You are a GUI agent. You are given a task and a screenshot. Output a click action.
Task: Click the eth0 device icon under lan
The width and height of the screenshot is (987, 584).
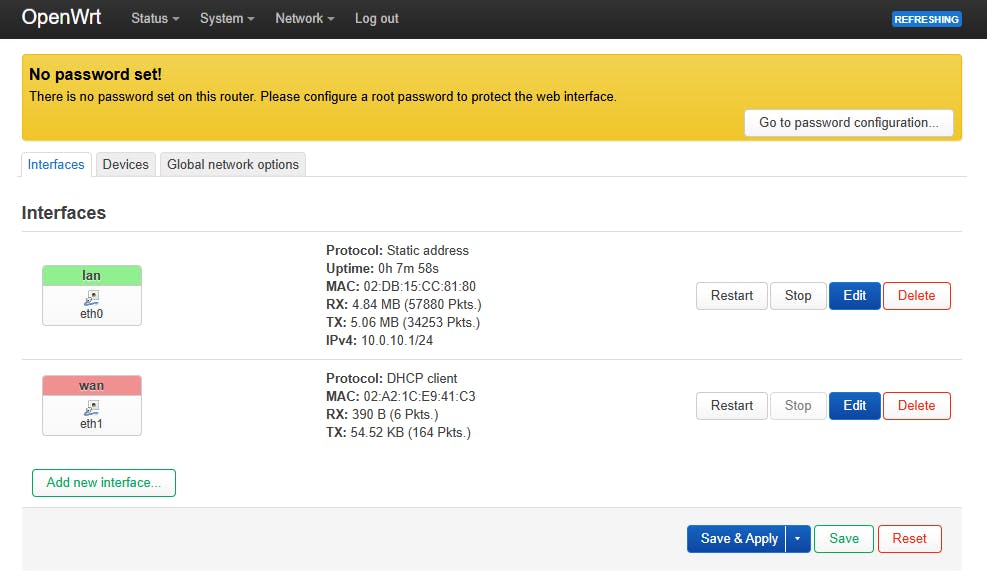pos(92,297)
